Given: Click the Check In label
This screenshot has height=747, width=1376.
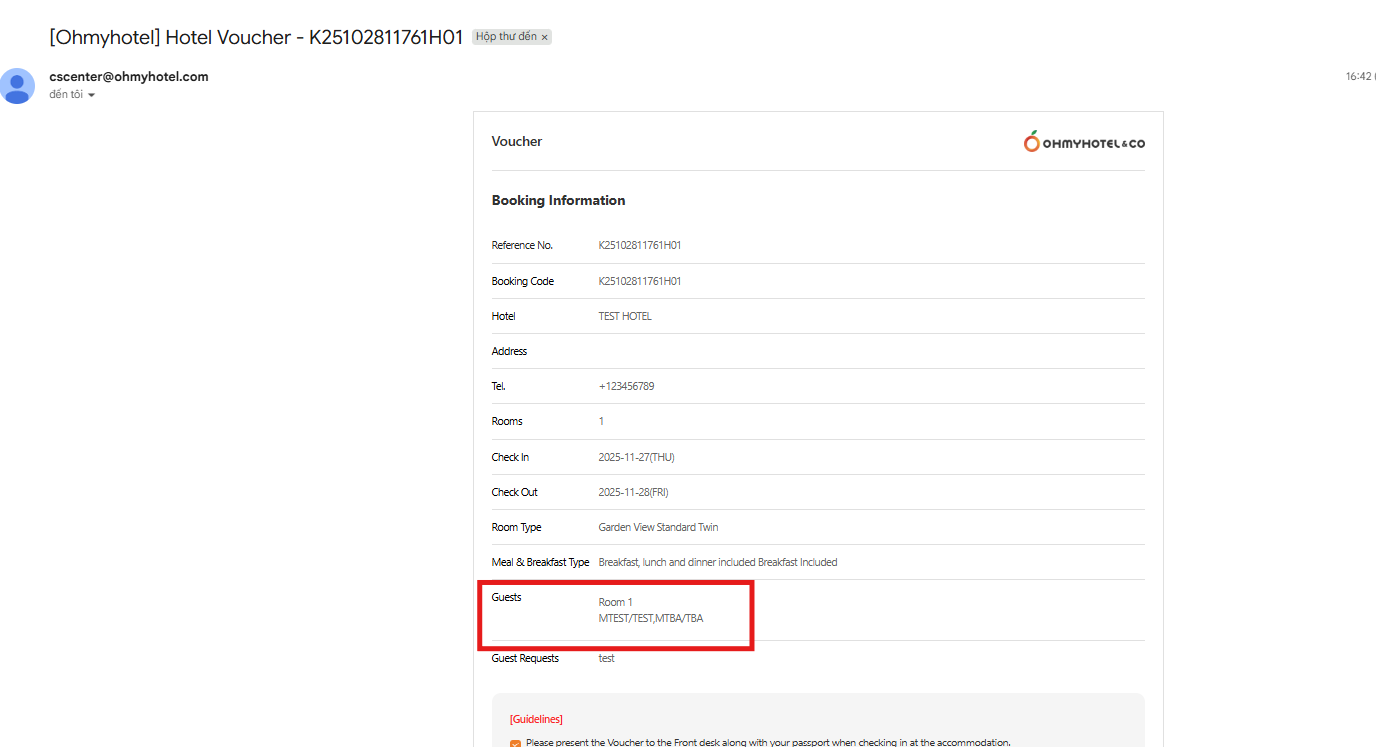Looking at the screenshot, I should pos(510,457).
